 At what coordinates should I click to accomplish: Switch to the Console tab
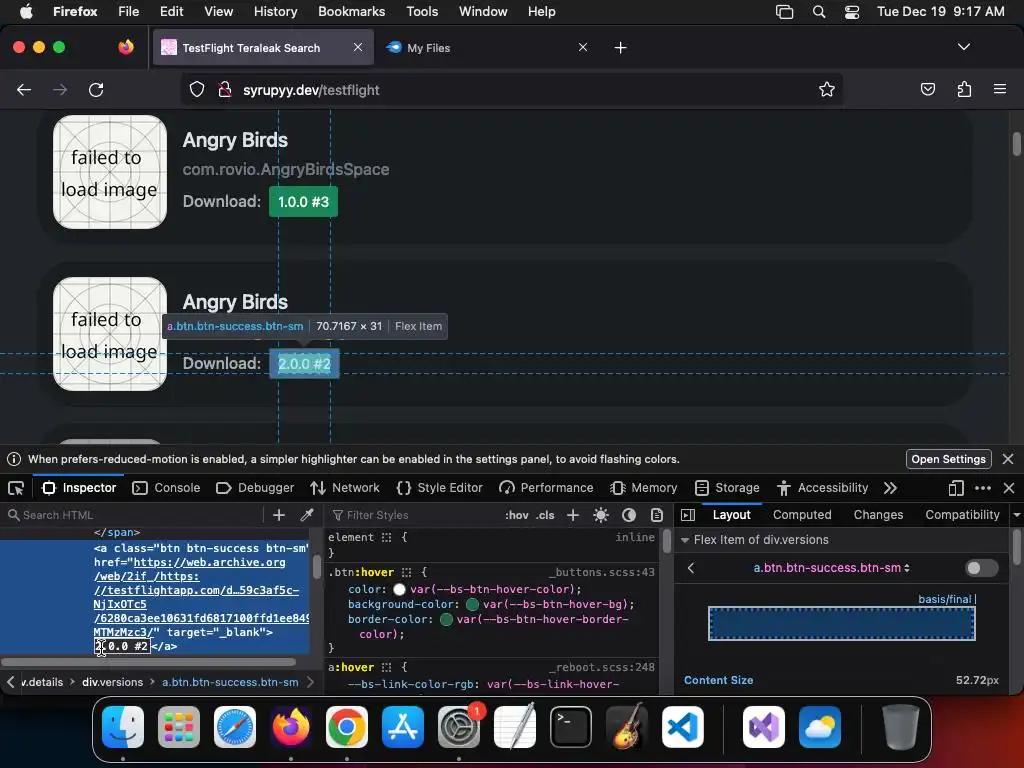(x=166, y=488)
